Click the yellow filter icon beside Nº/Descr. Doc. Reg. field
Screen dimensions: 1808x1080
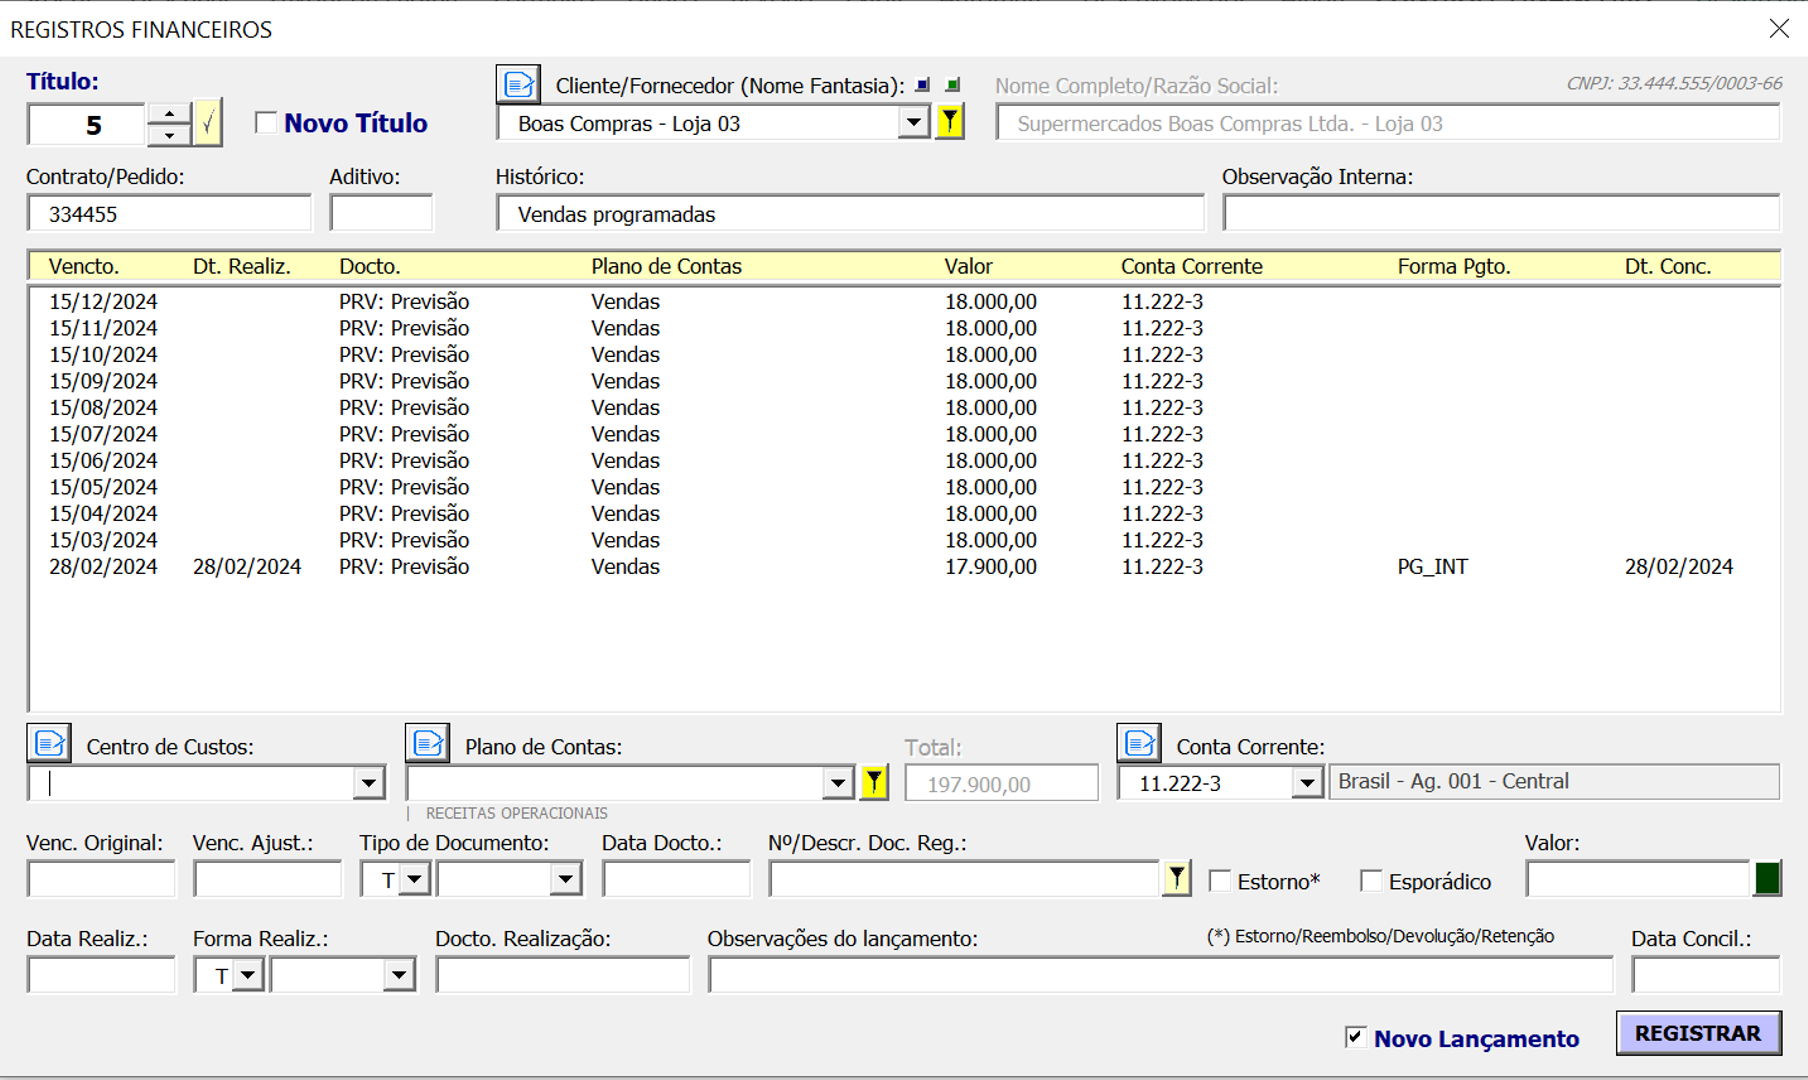(x=1177, y=879)
